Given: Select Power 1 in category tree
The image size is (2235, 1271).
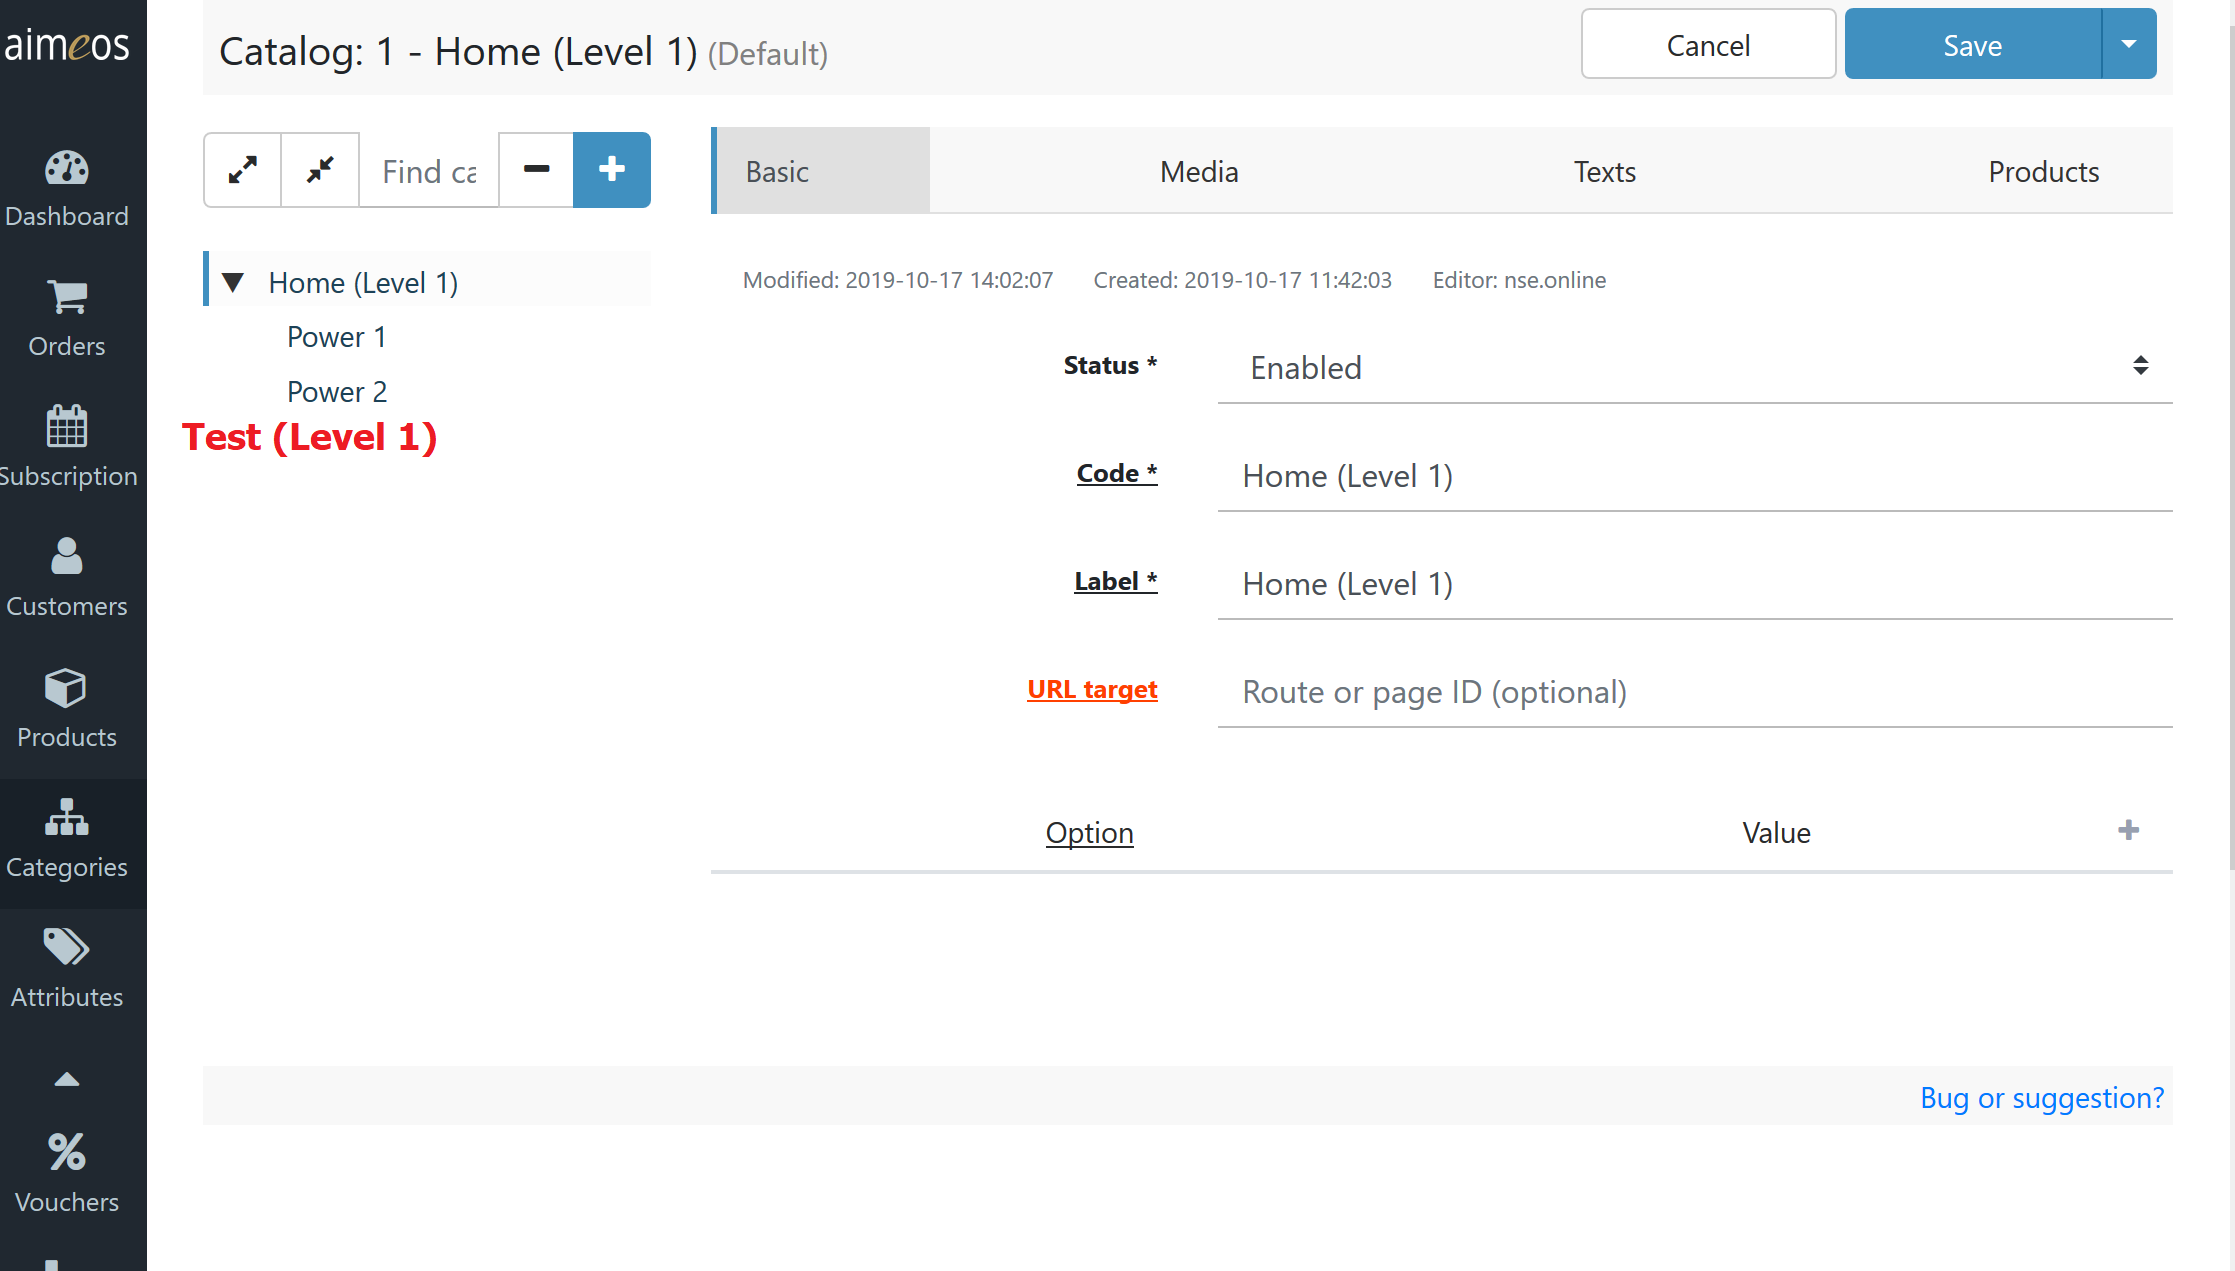Looking at the screenshot, I should 337,337.
